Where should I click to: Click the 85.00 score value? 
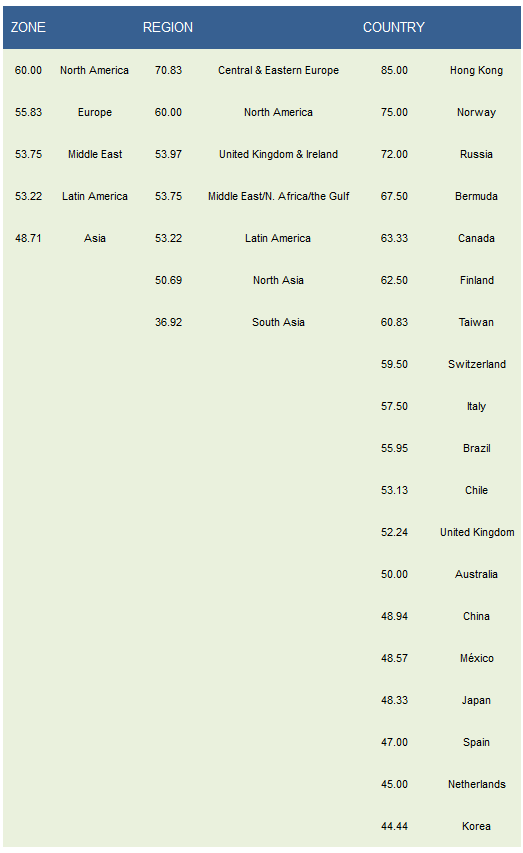click(394, 70)
